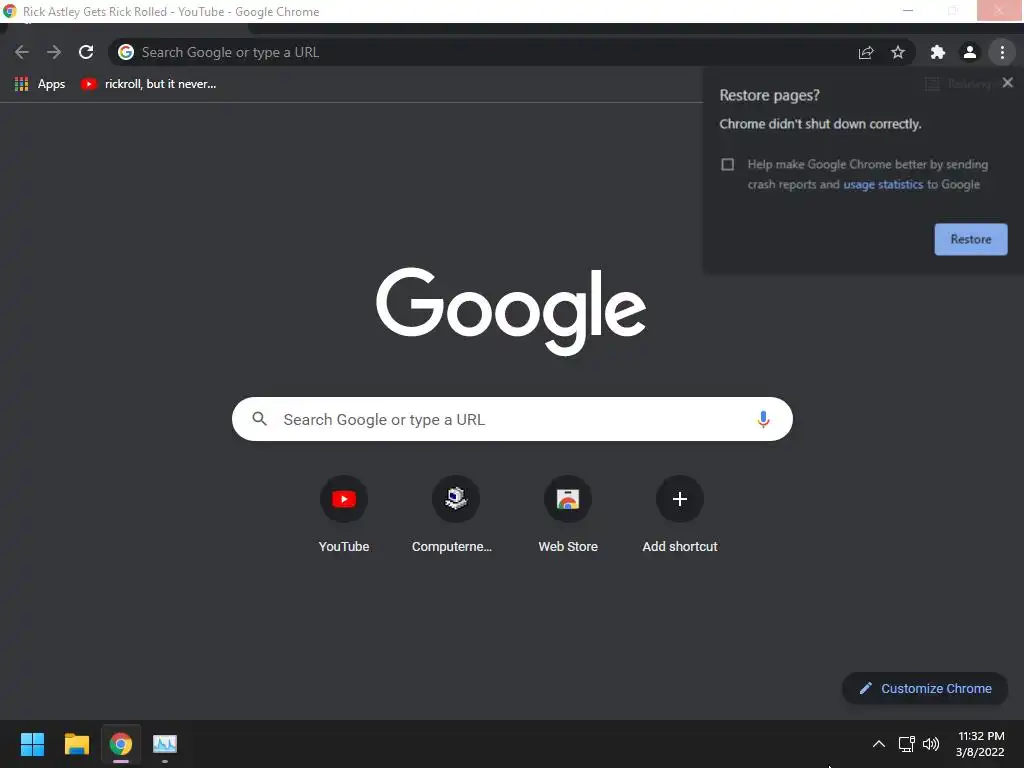Open the faded Reading list button

tap(959, 84)
